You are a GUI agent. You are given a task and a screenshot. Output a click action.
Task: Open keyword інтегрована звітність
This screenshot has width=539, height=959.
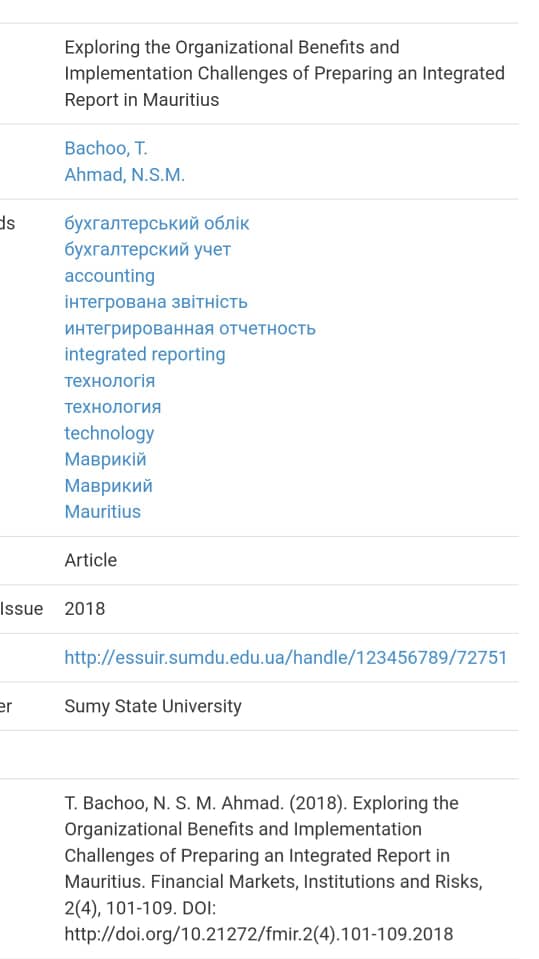pyautogui.click(x=156, y=302)
